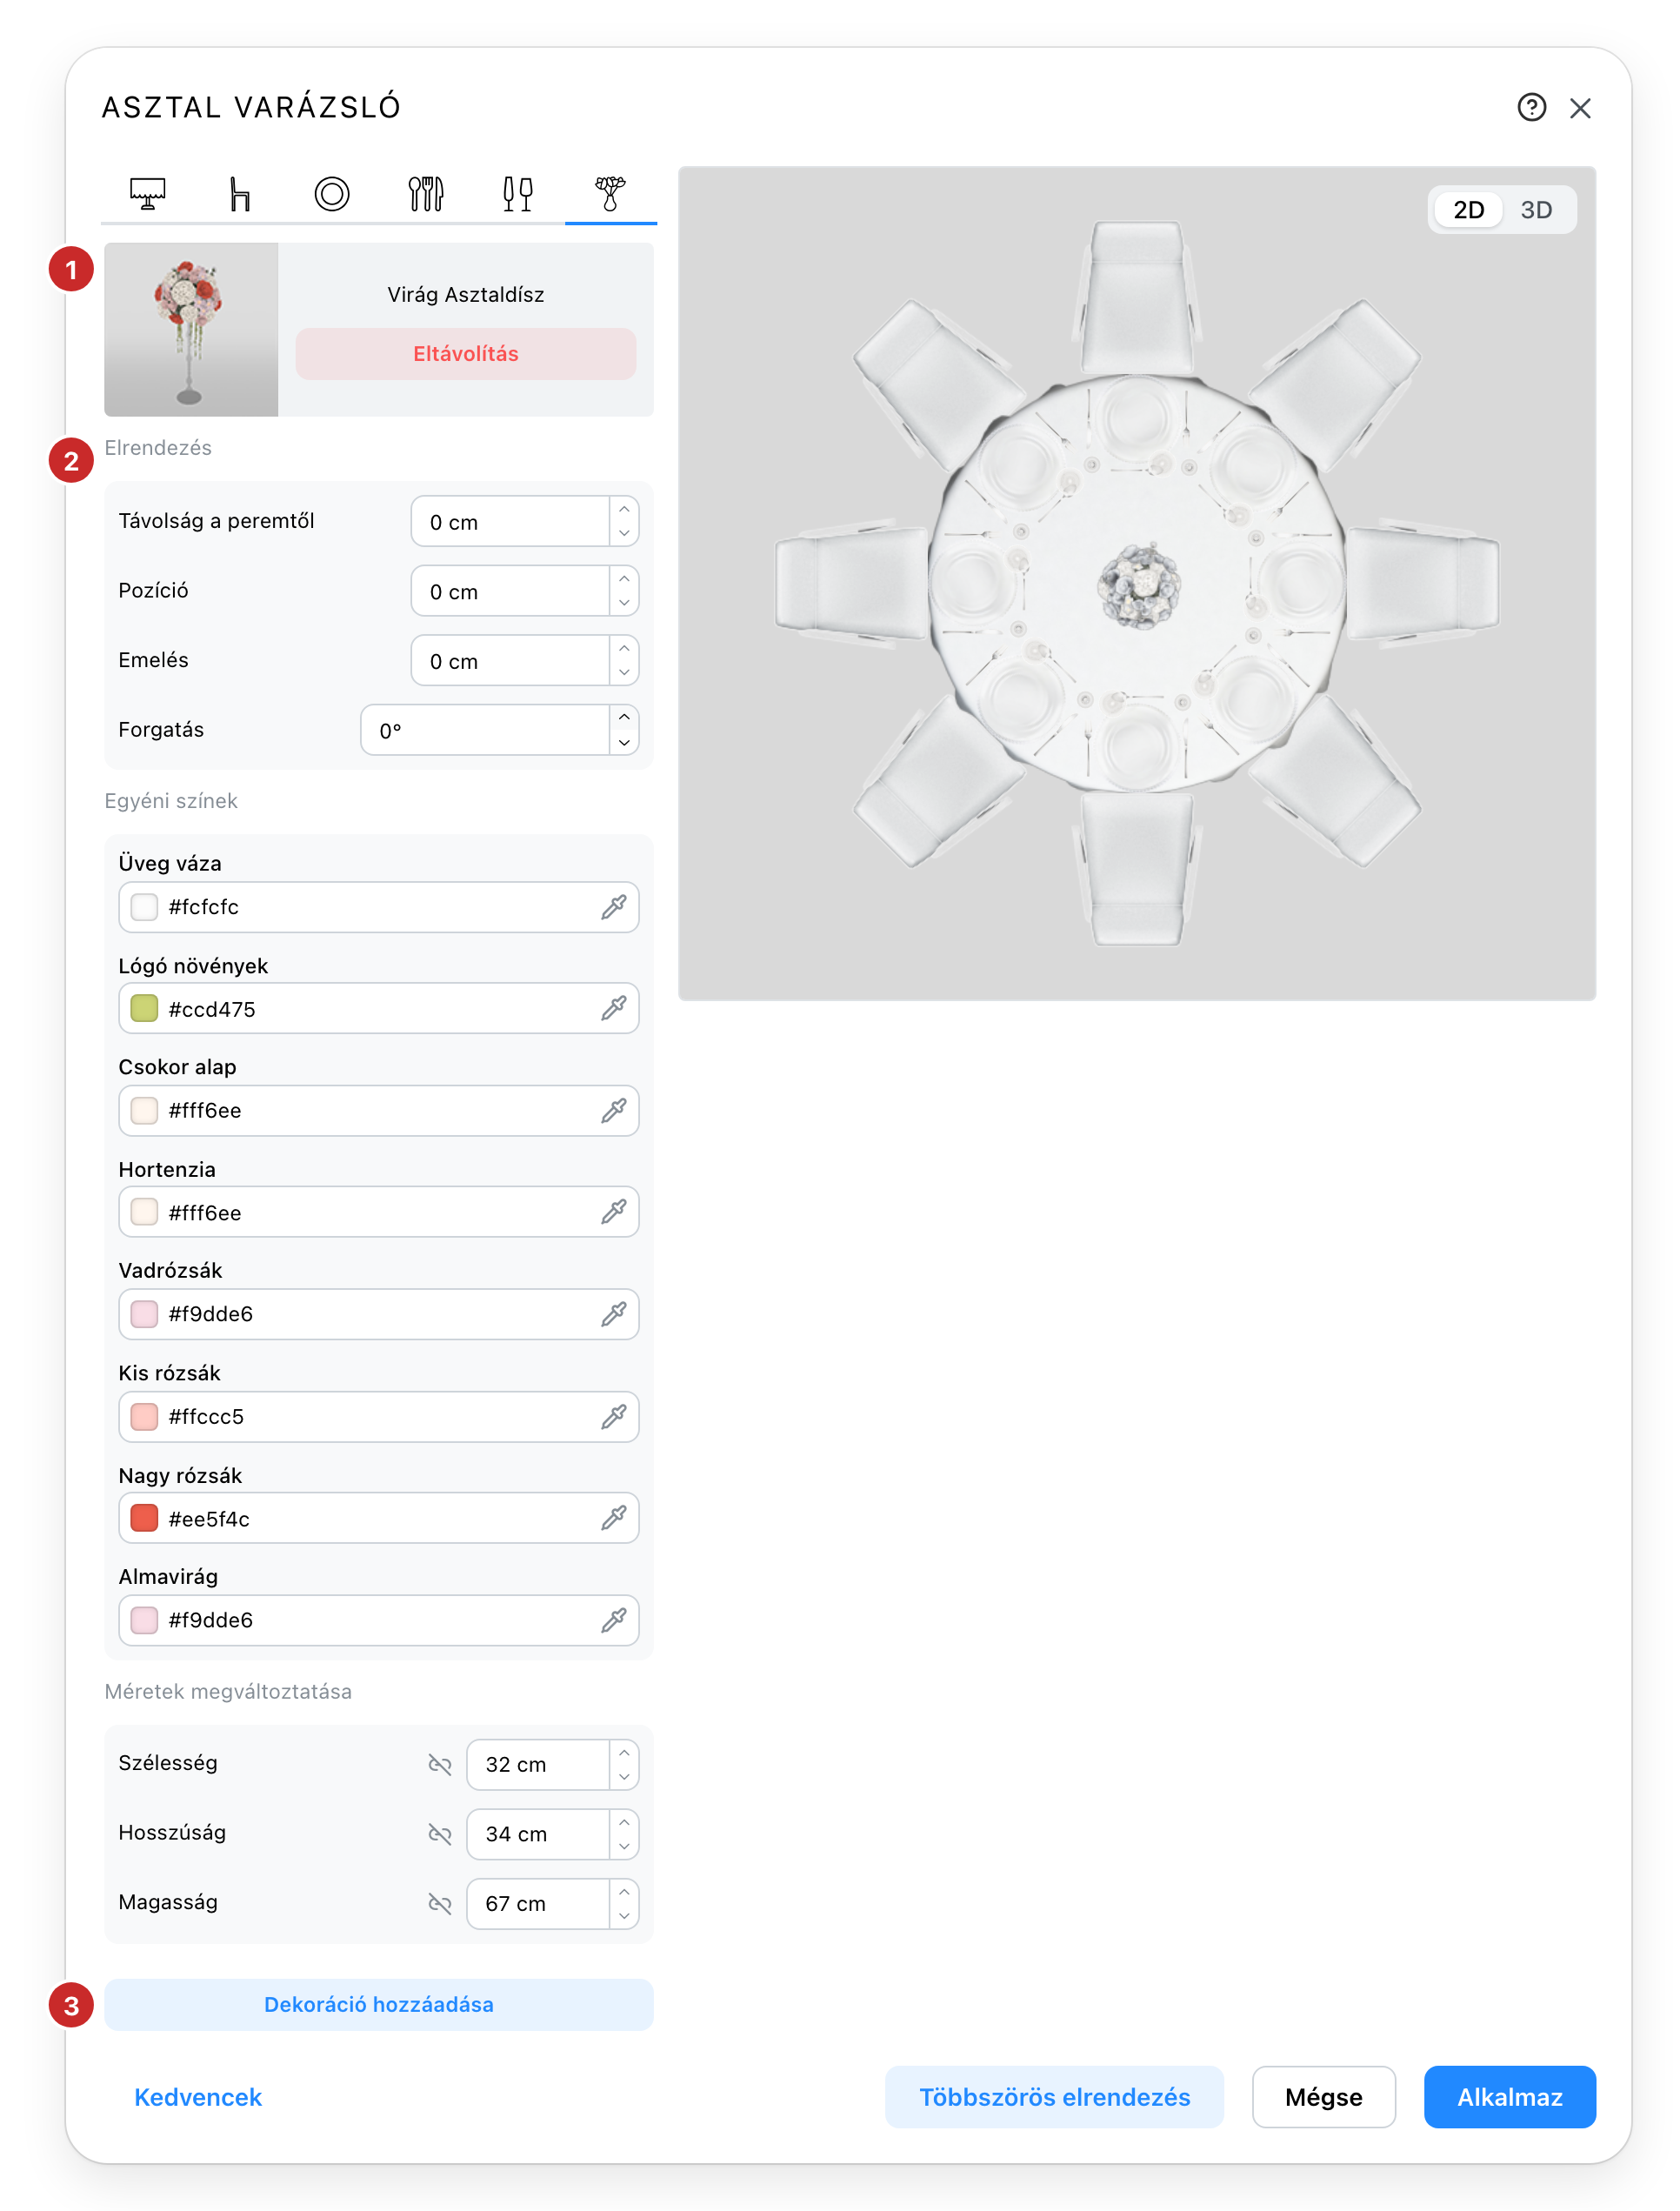This screenshot has width=1680, height=2211.
Task: Open the table shape tab icon
Action: point(147,193)
